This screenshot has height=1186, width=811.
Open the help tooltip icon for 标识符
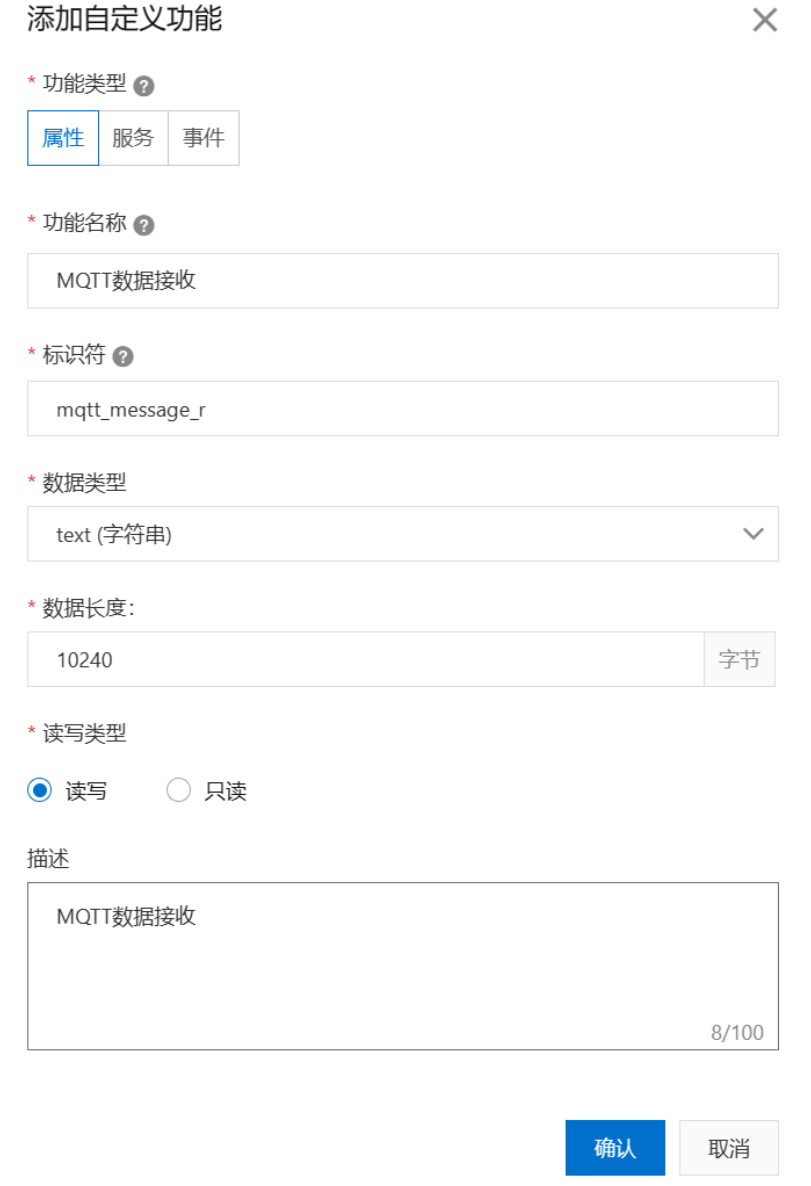coord(123,356)
